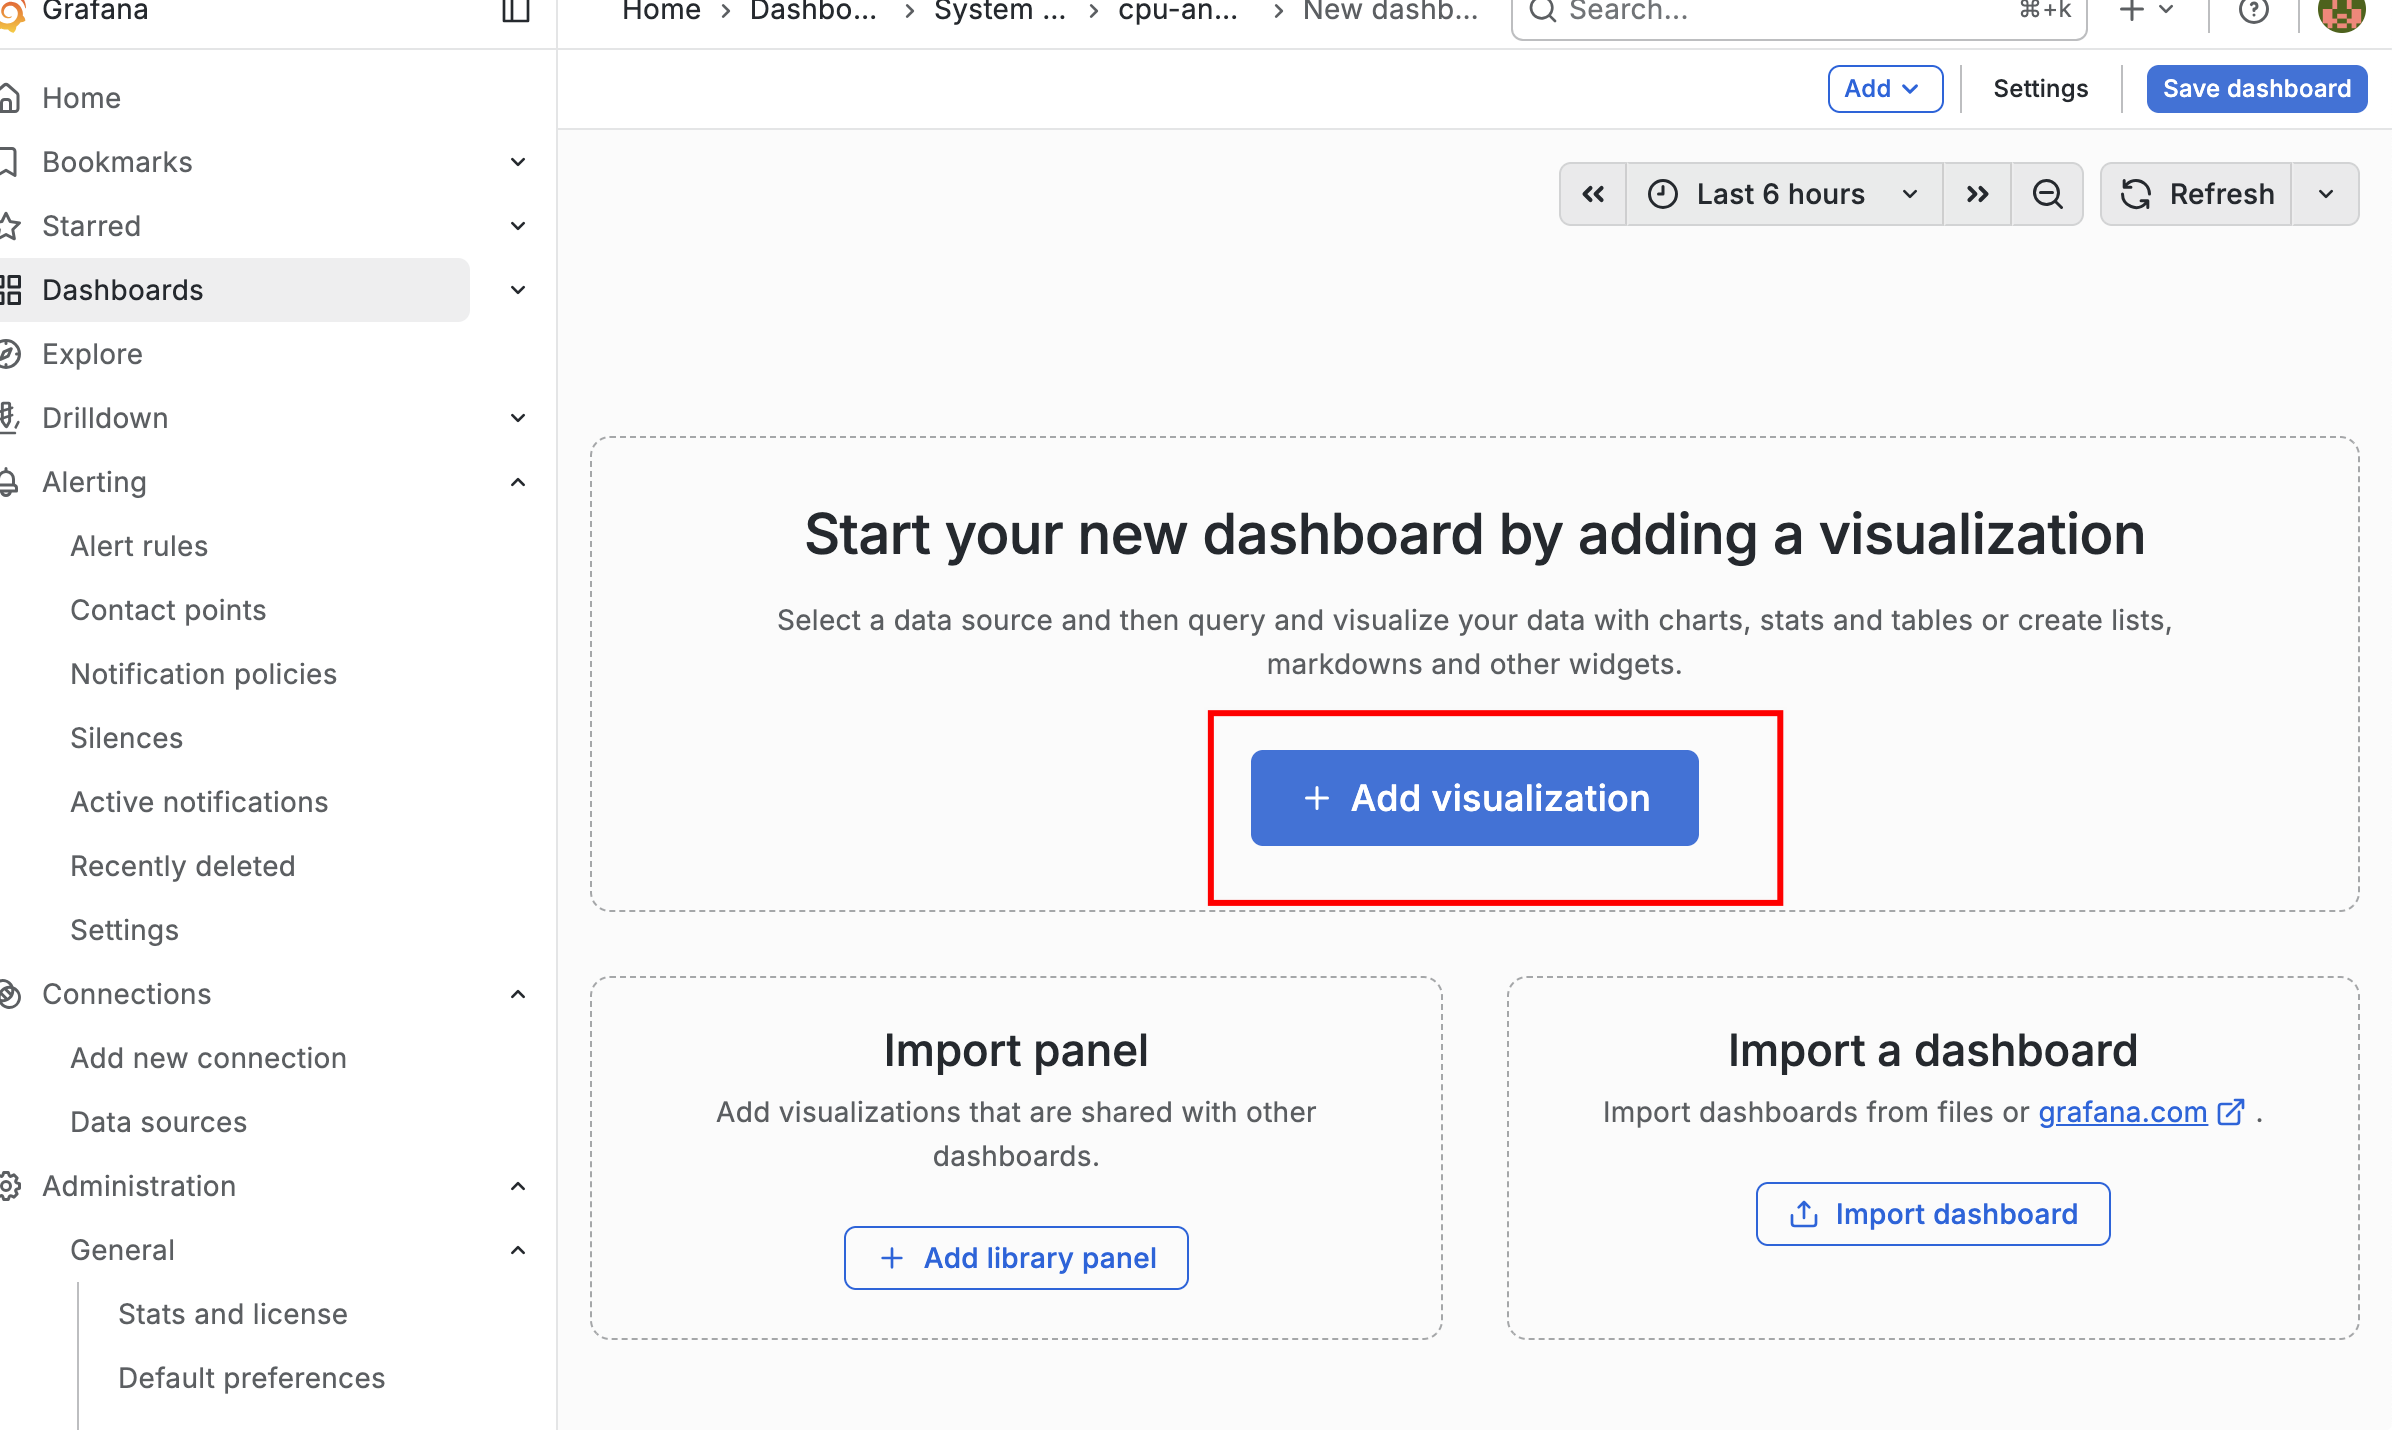The image size is (2392, 1430).
Task: Collapse the Connections section
Action: pyautogui.click(x=518, y=995)
